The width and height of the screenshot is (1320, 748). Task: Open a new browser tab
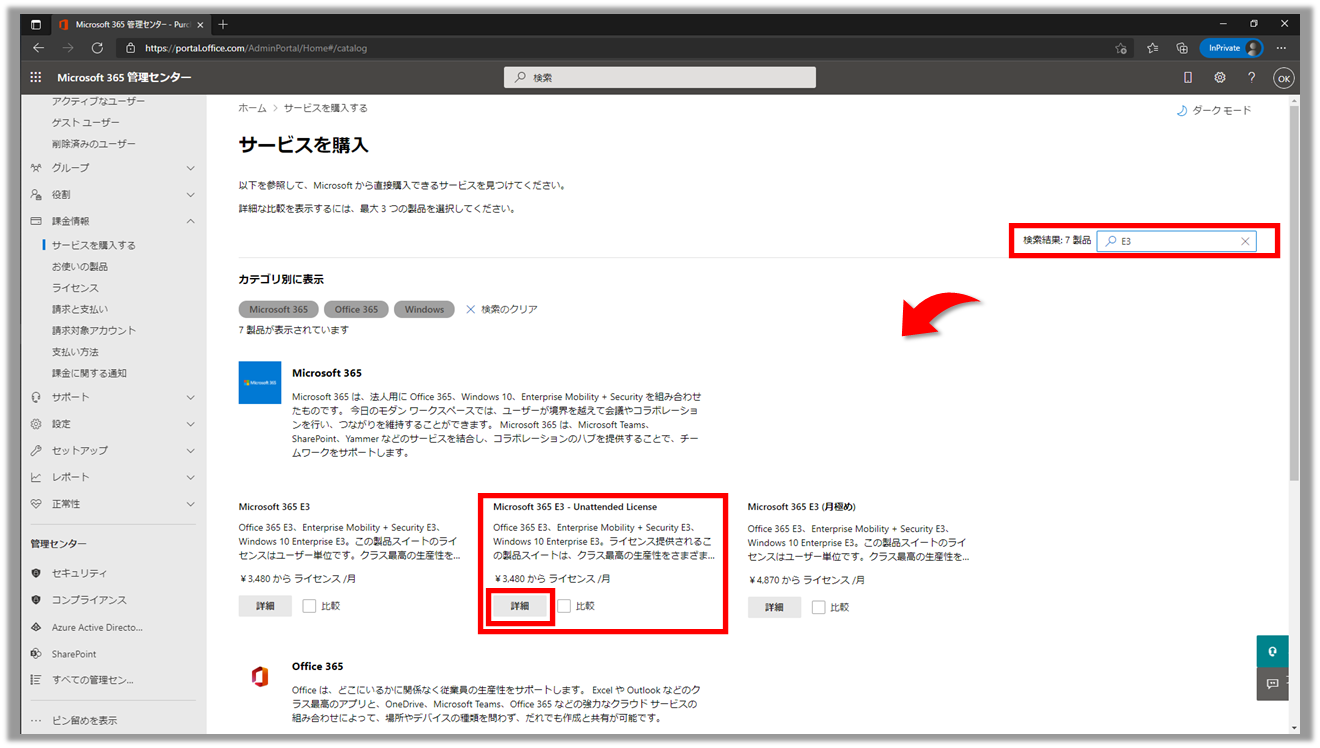pos(223,24)
